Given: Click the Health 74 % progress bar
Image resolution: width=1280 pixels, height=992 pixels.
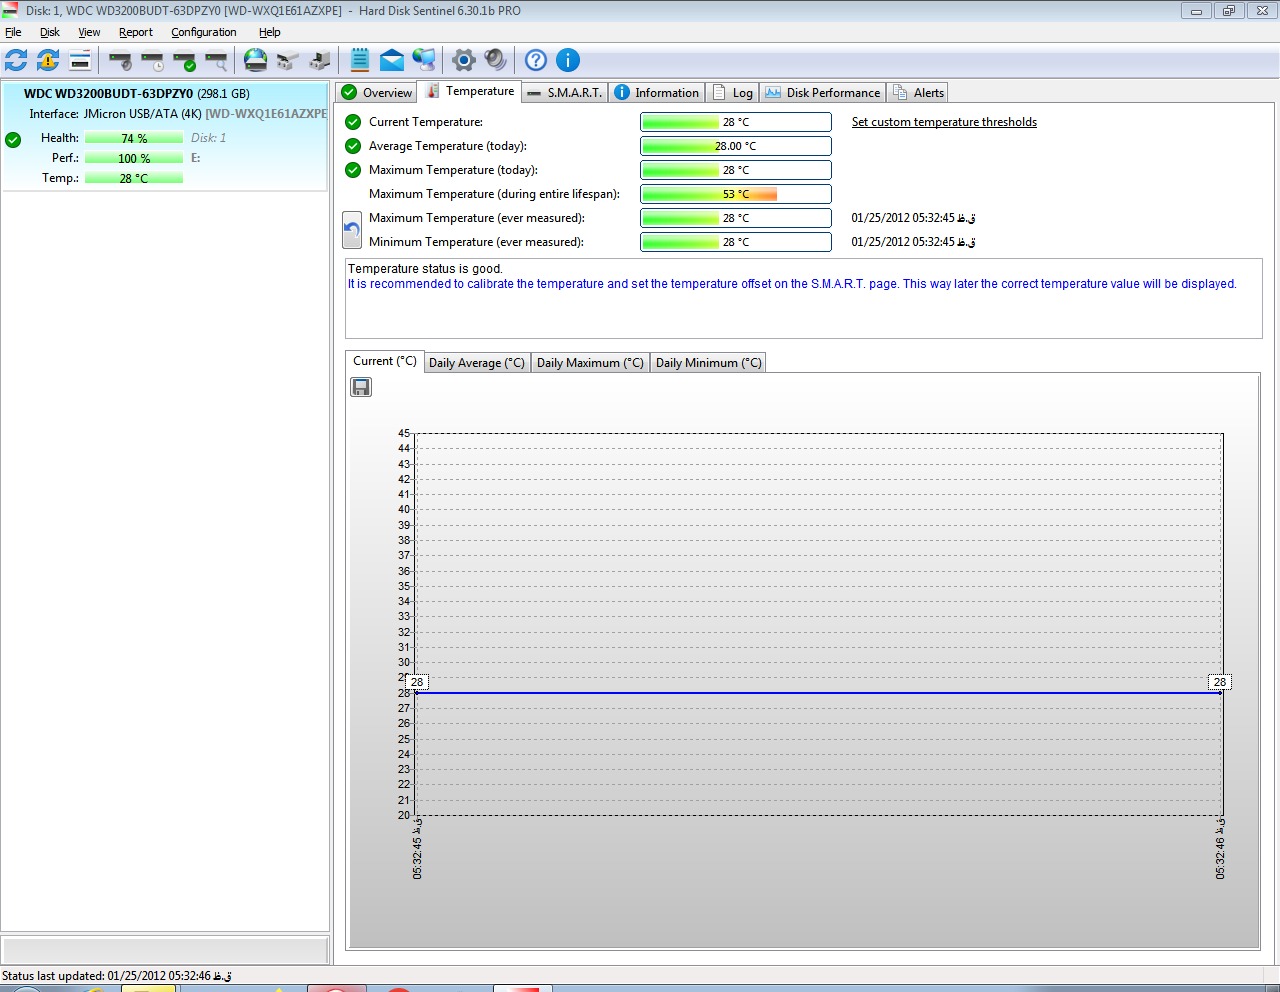Looking at the screenshot, I should (134, 138).
